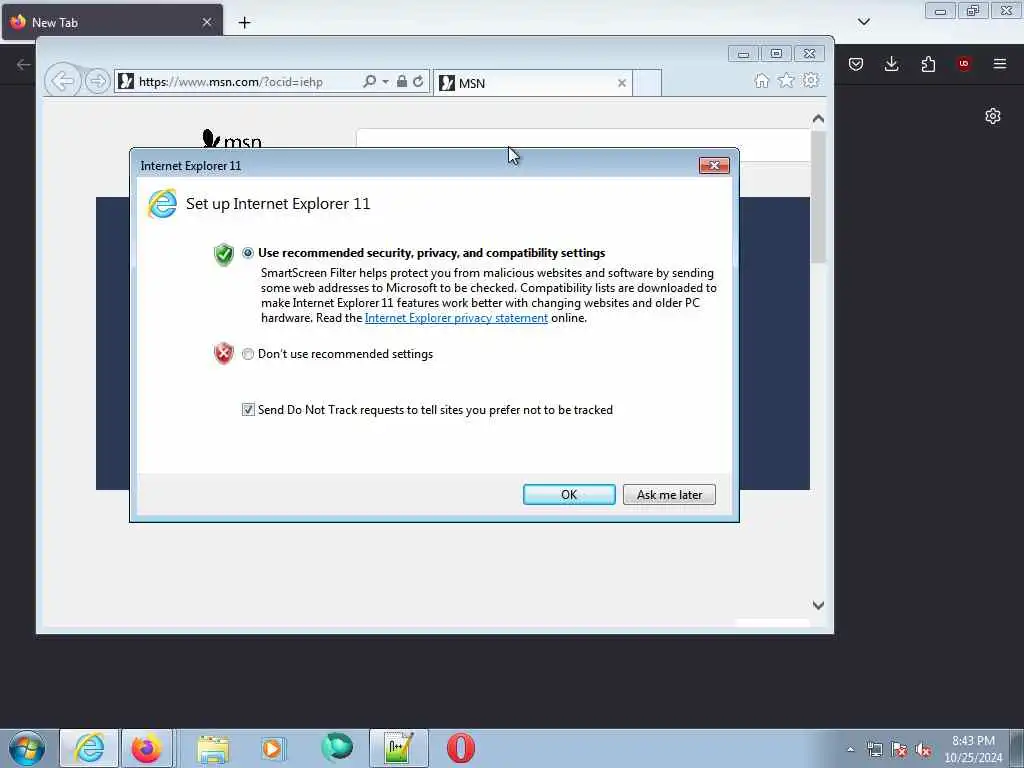Image resolution: width=1024 pixels, height=768 pixels.
Task: Select the MSN tab in Internet Explorer
Action: point(532,83)
